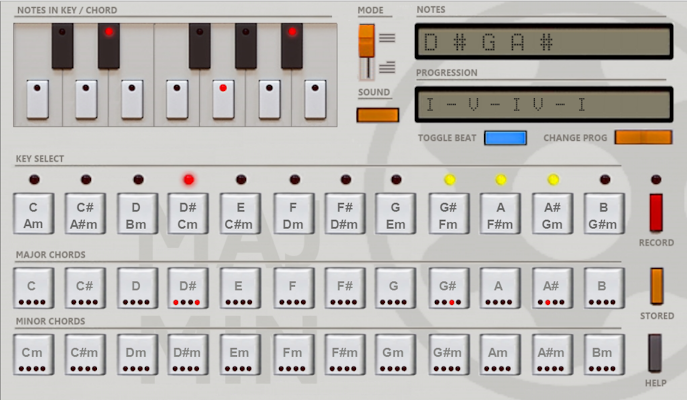Viewport: 687px width, 400px height.
Task: Play the F major chord pad
Action: pyautogui.click(x=294, y=288)
